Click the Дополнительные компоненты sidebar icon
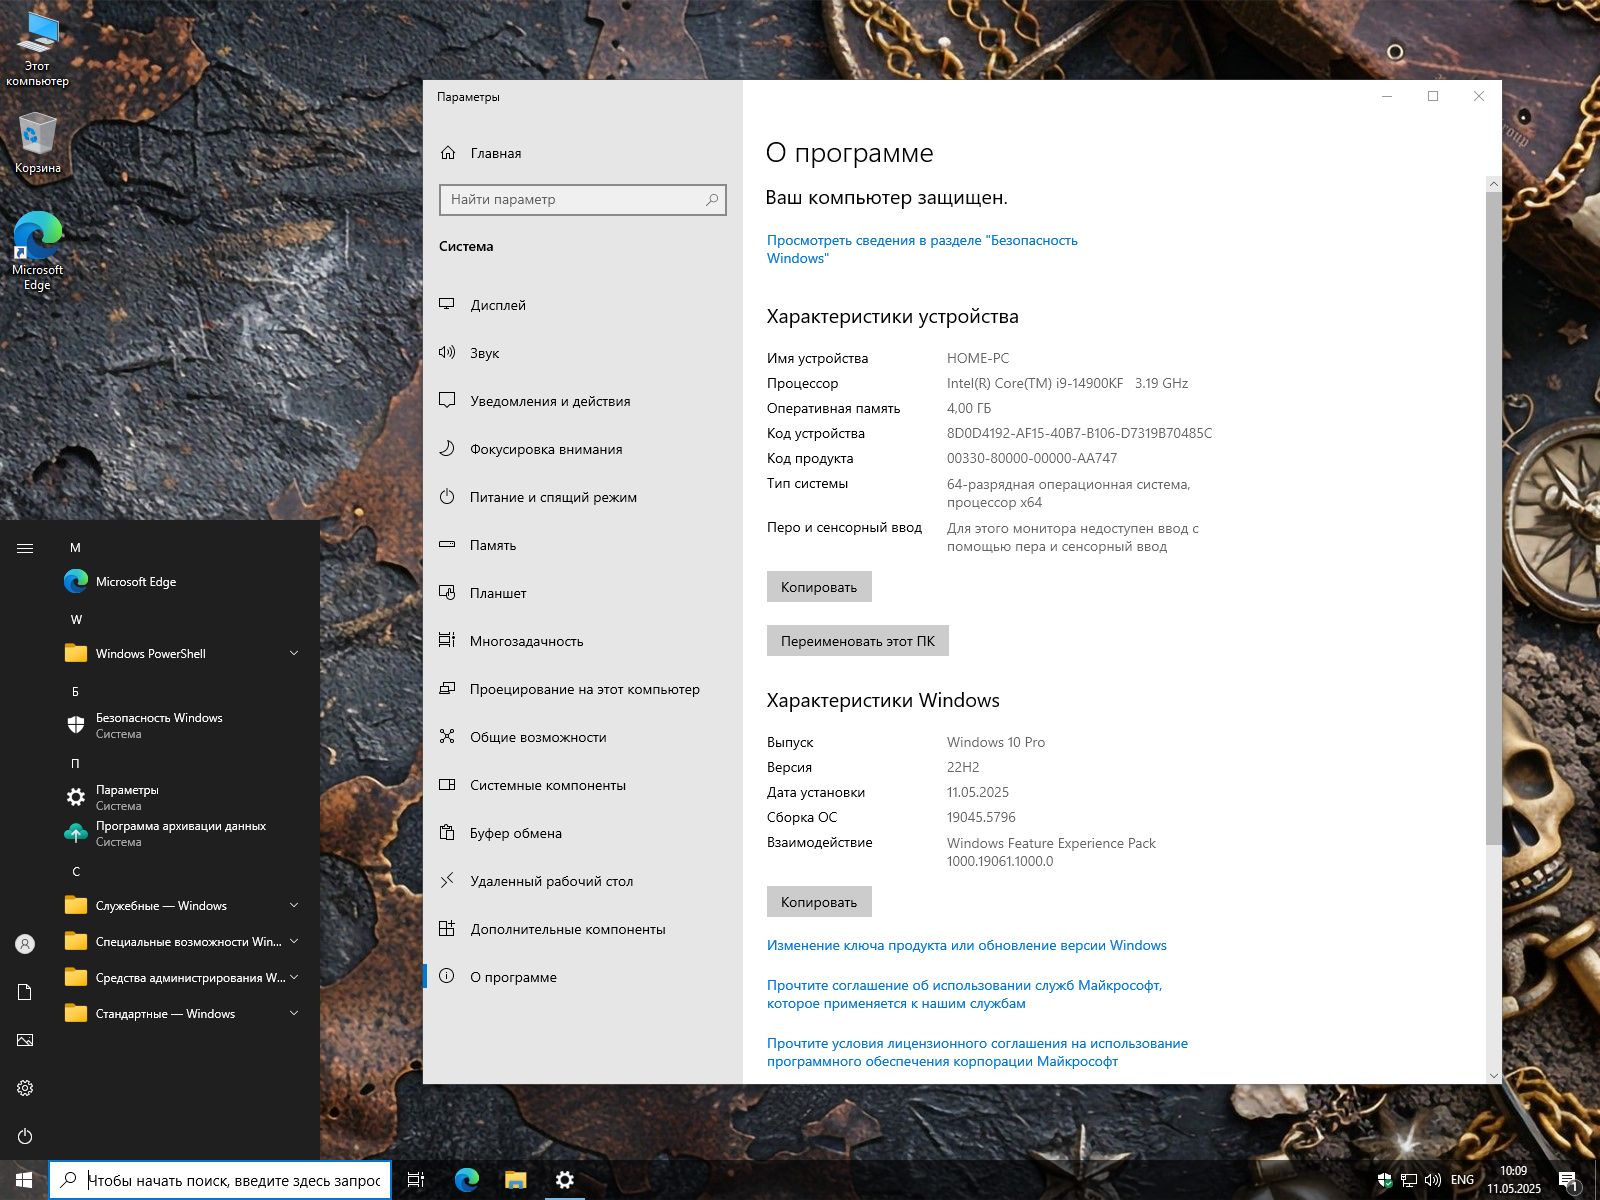Image resolution: width=1600 pixels, height=1200 pixels. coord(447,929)
